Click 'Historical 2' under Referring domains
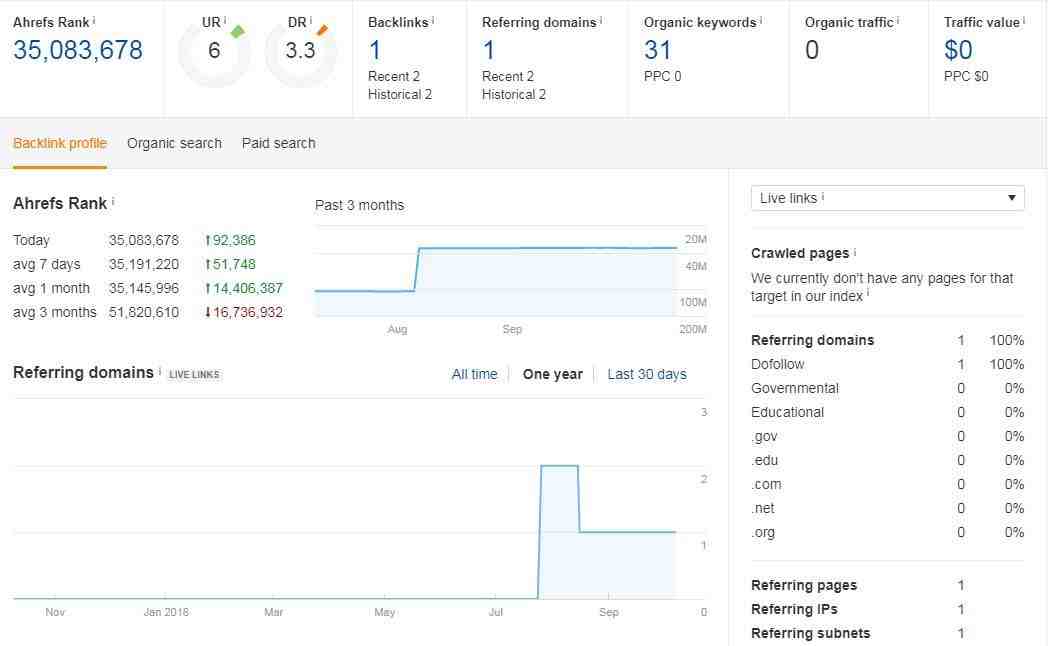Viewport: 1049px width, 646px height. (514, 94)
